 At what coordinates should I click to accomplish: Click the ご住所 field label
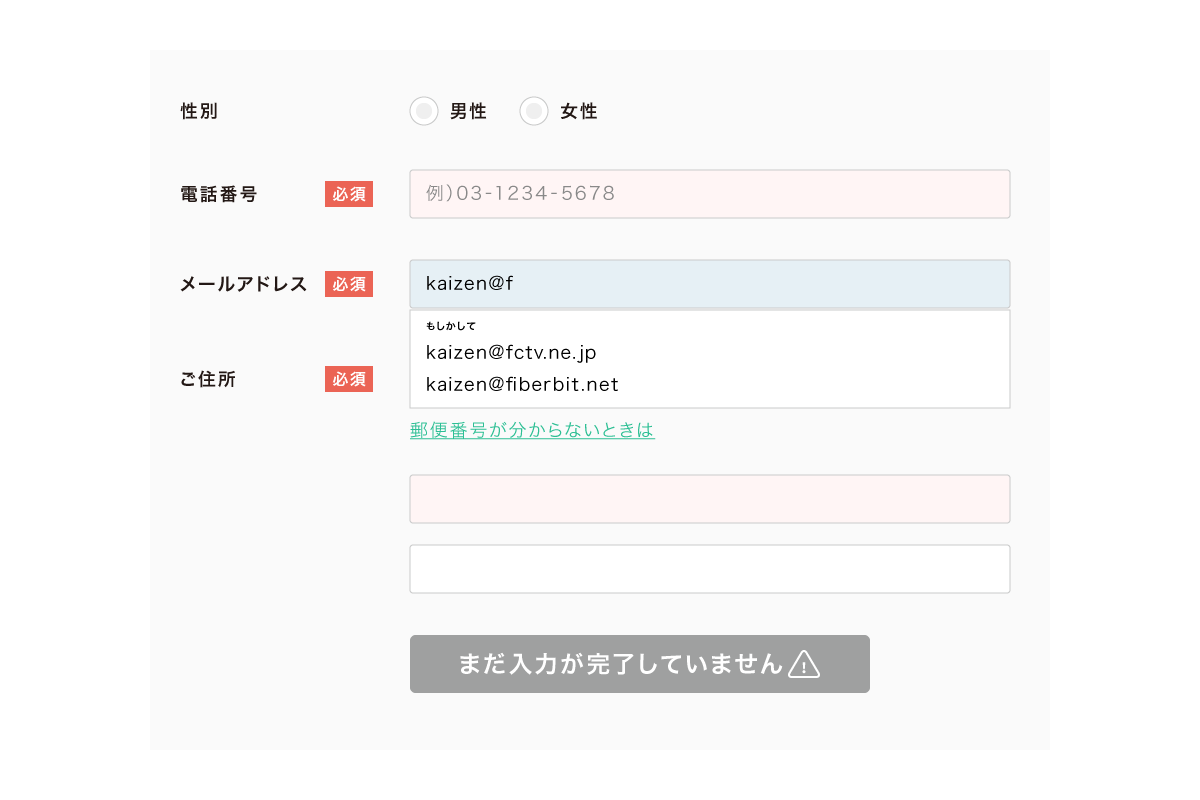coord(206,379)
